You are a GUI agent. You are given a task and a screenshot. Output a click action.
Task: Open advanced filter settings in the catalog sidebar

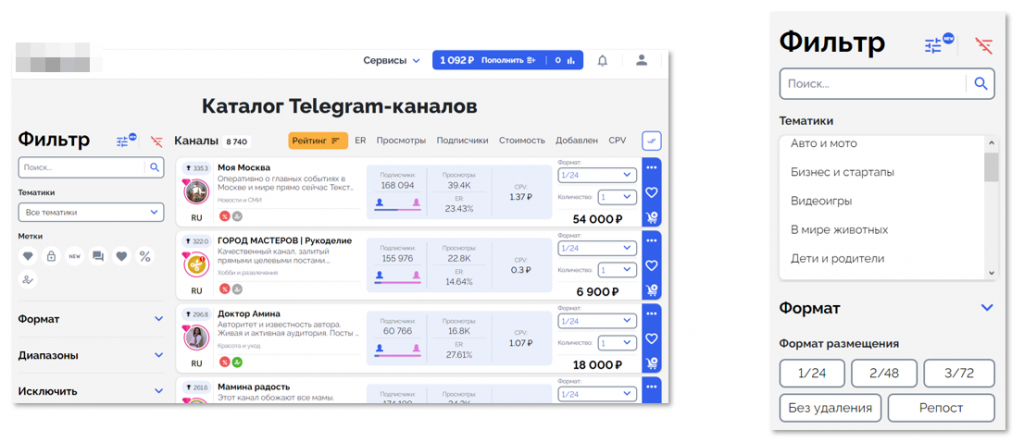point(124,140)
